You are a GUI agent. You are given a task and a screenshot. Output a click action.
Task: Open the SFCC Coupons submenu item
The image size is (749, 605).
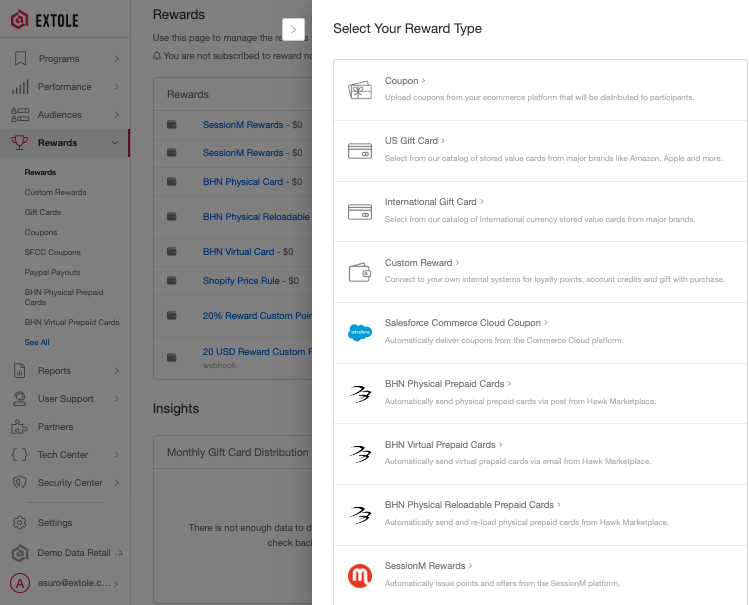[x=53, y=252]
